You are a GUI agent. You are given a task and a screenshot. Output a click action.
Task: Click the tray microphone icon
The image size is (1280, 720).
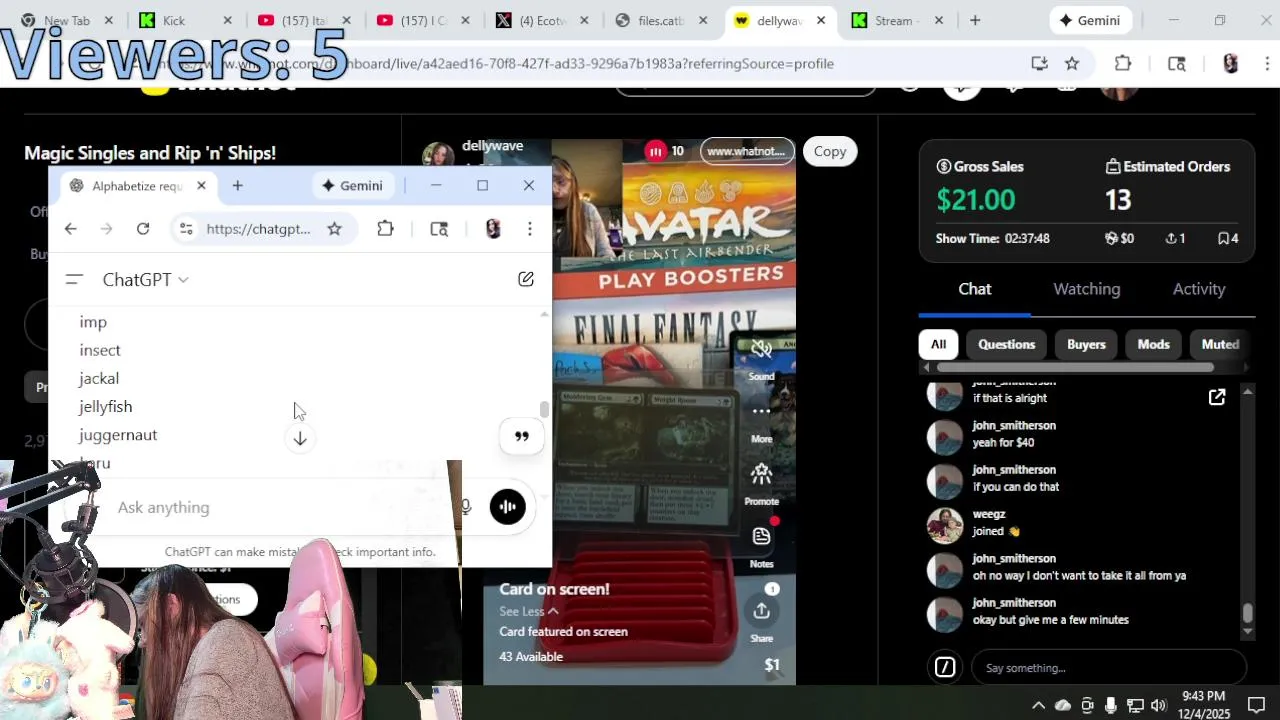(1110, 705)
